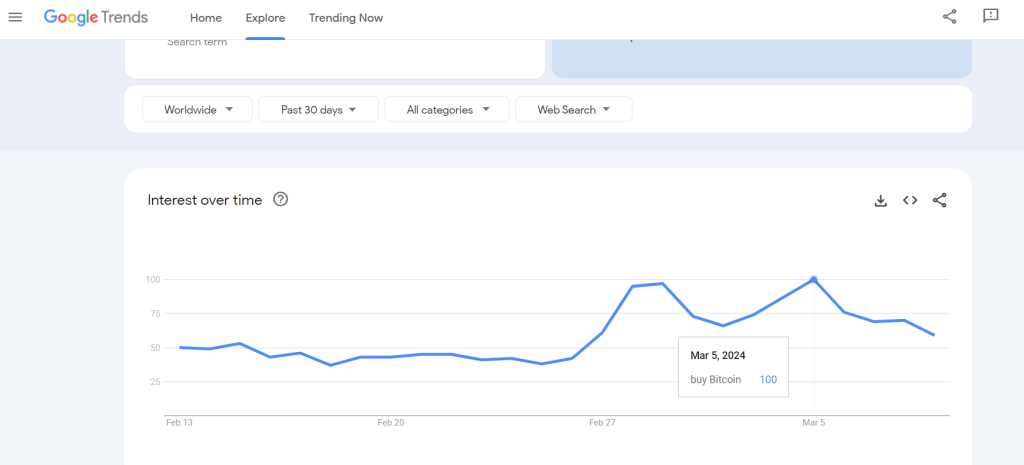
Task: Open the Web Search type dropdown
Action: coord(574,110)
